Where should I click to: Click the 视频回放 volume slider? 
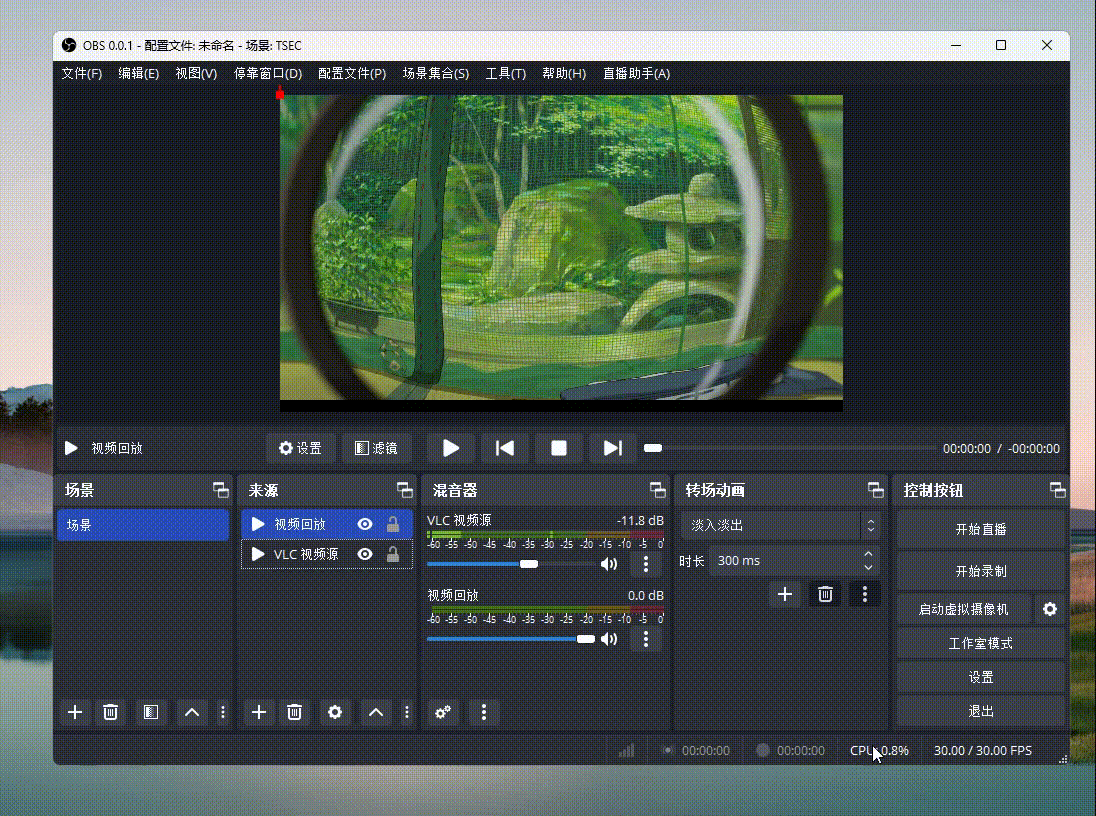click(510, 639)
